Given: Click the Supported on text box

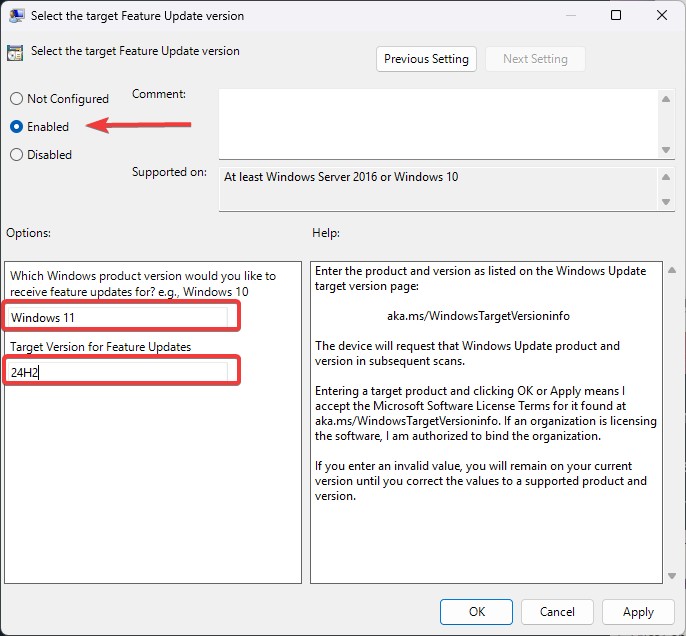Looking at the screenshot, I should tap(438, 189).
